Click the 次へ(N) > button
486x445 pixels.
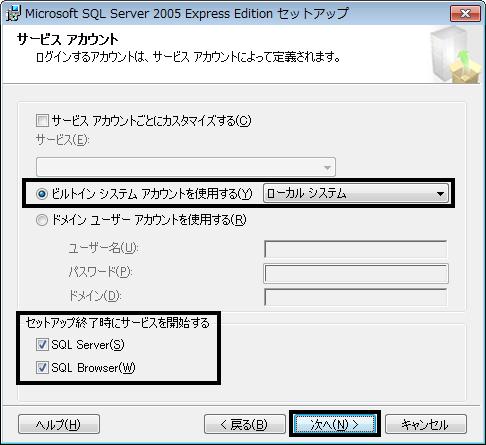pos(335,424)
